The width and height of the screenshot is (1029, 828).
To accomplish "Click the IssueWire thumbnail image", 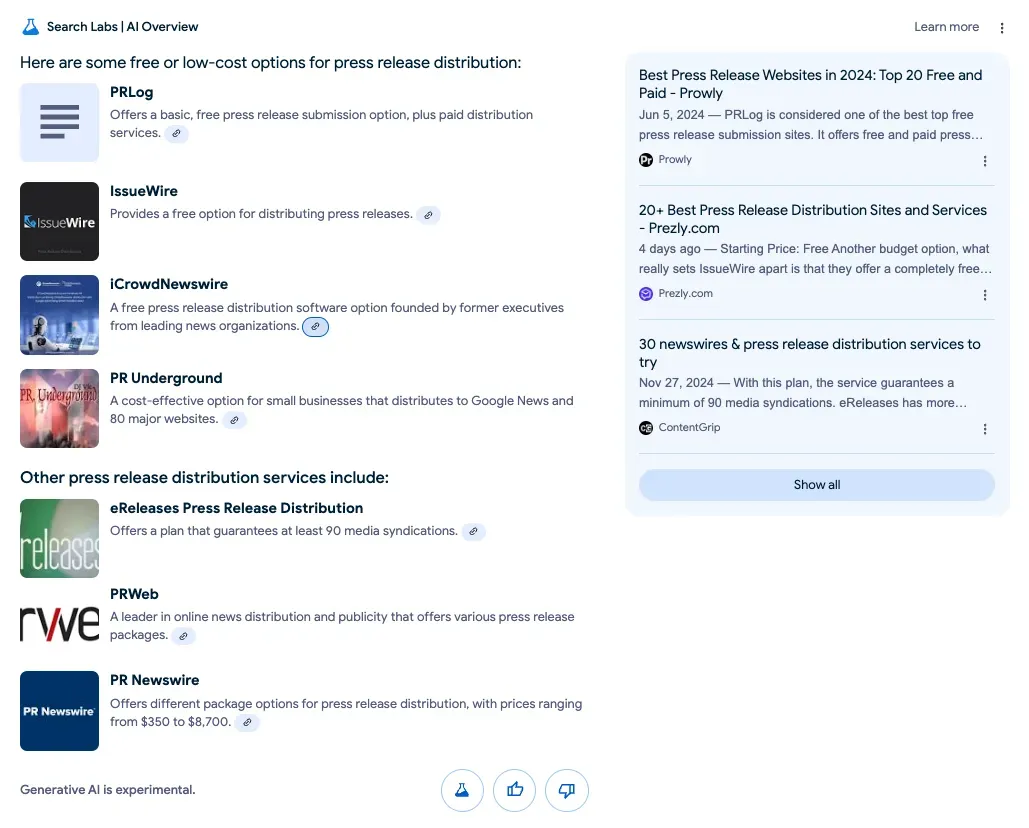I will click(x=59, y=221).
